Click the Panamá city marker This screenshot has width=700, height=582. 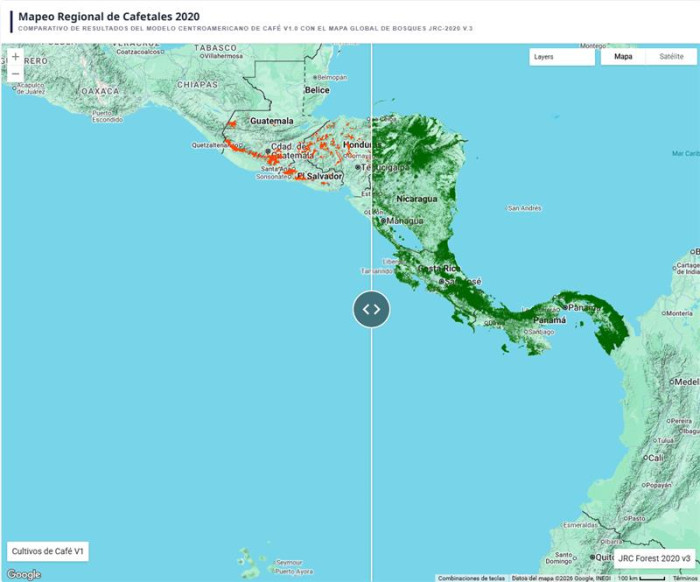(565, 307)
